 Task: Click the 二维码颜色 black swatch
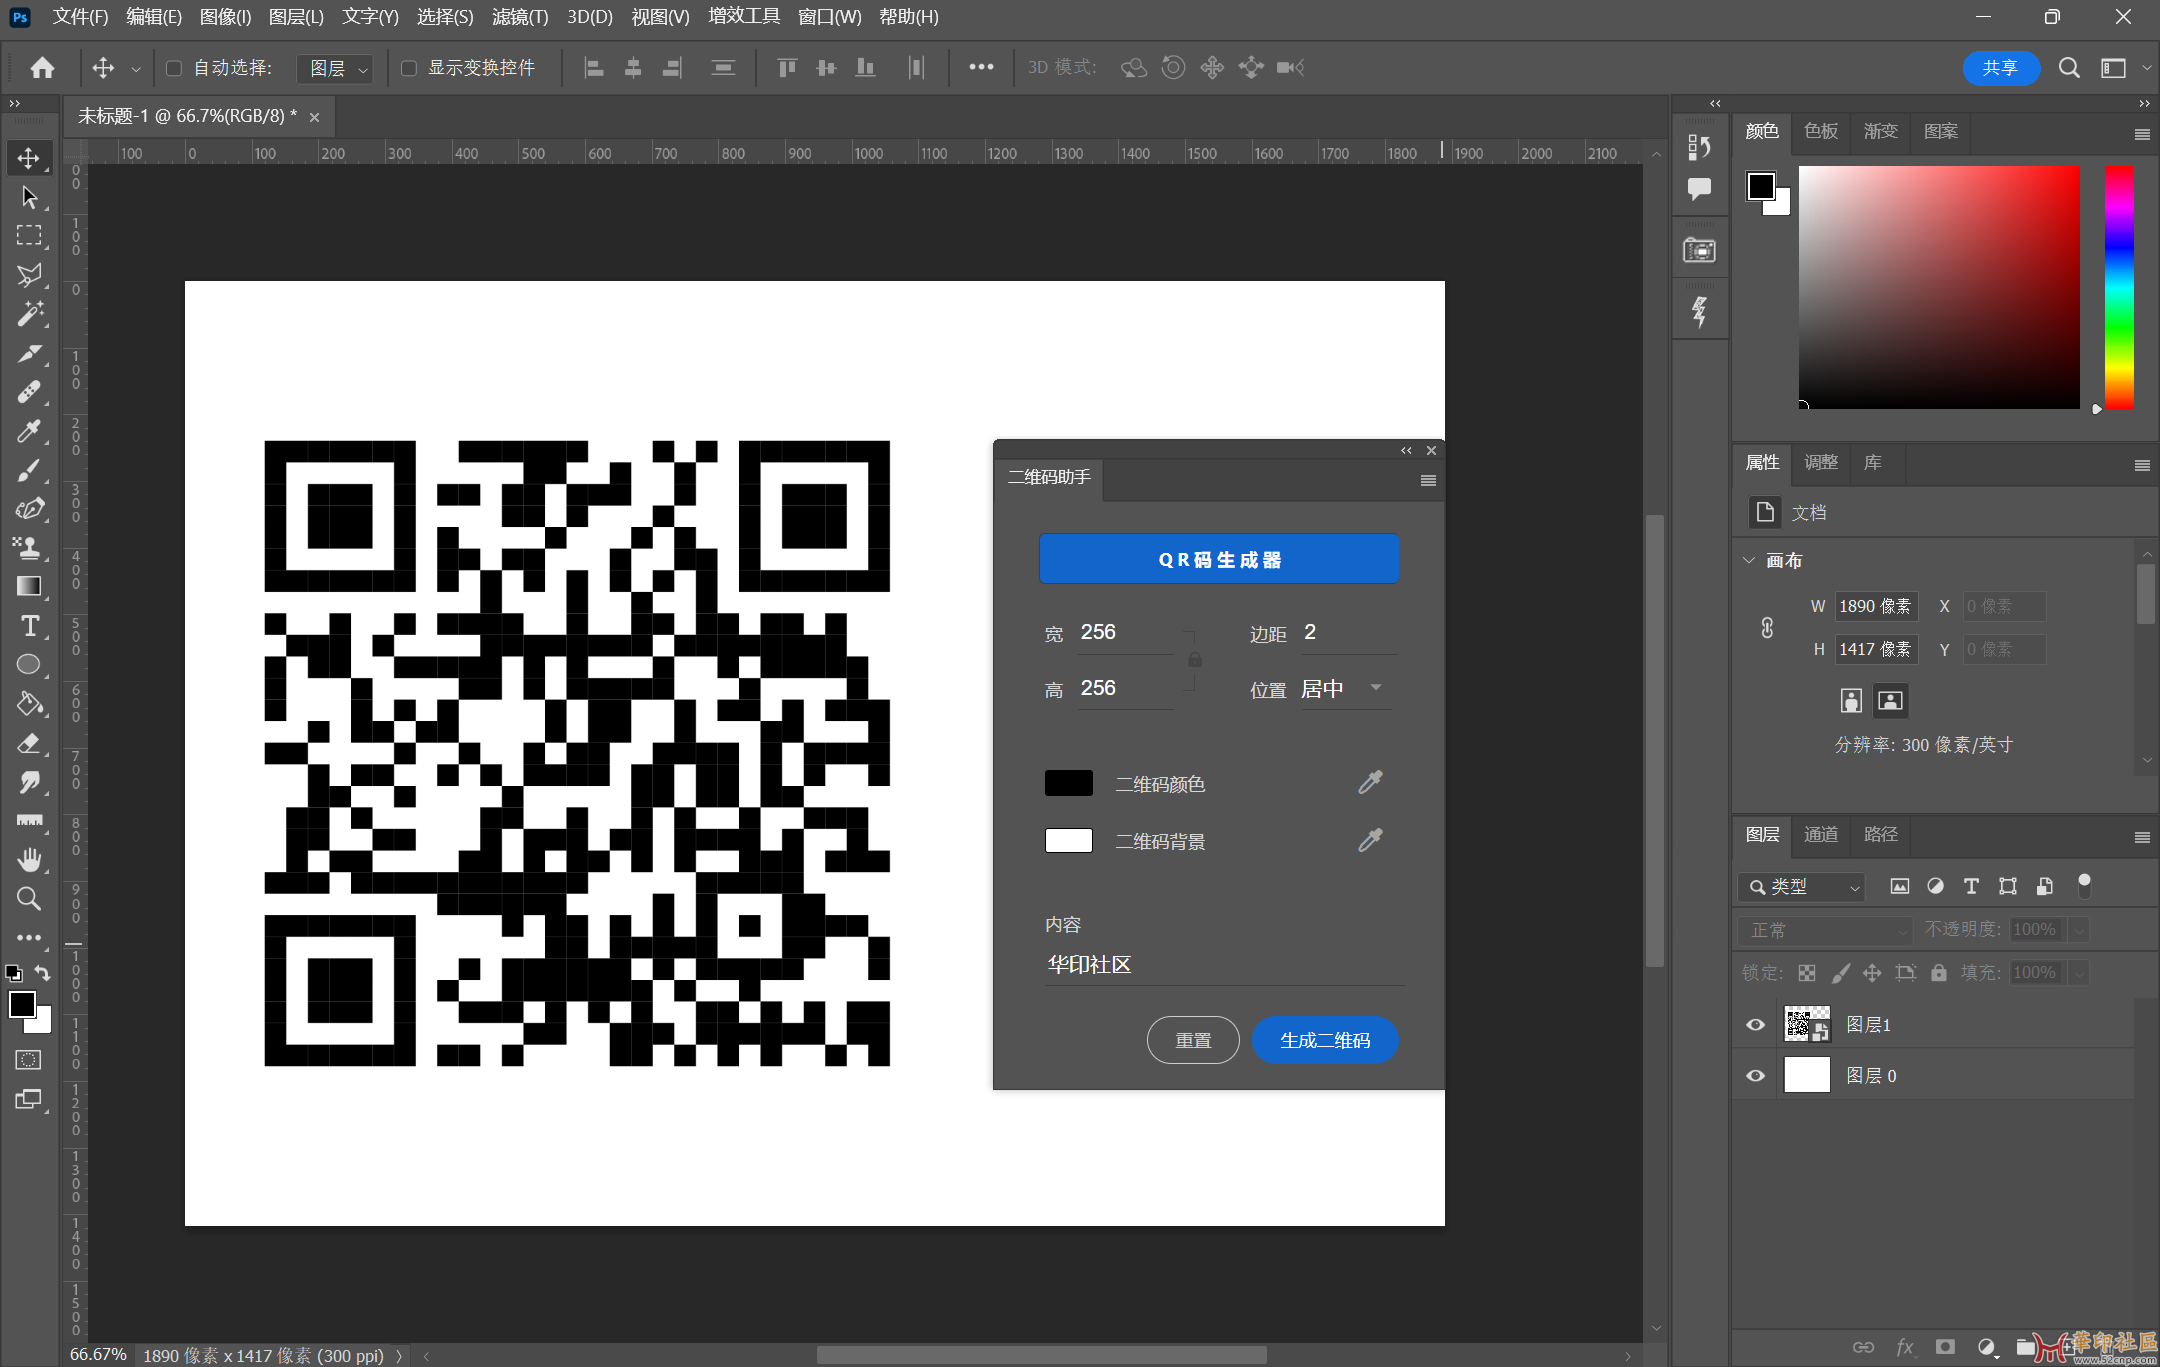[x=1069, y=783]
